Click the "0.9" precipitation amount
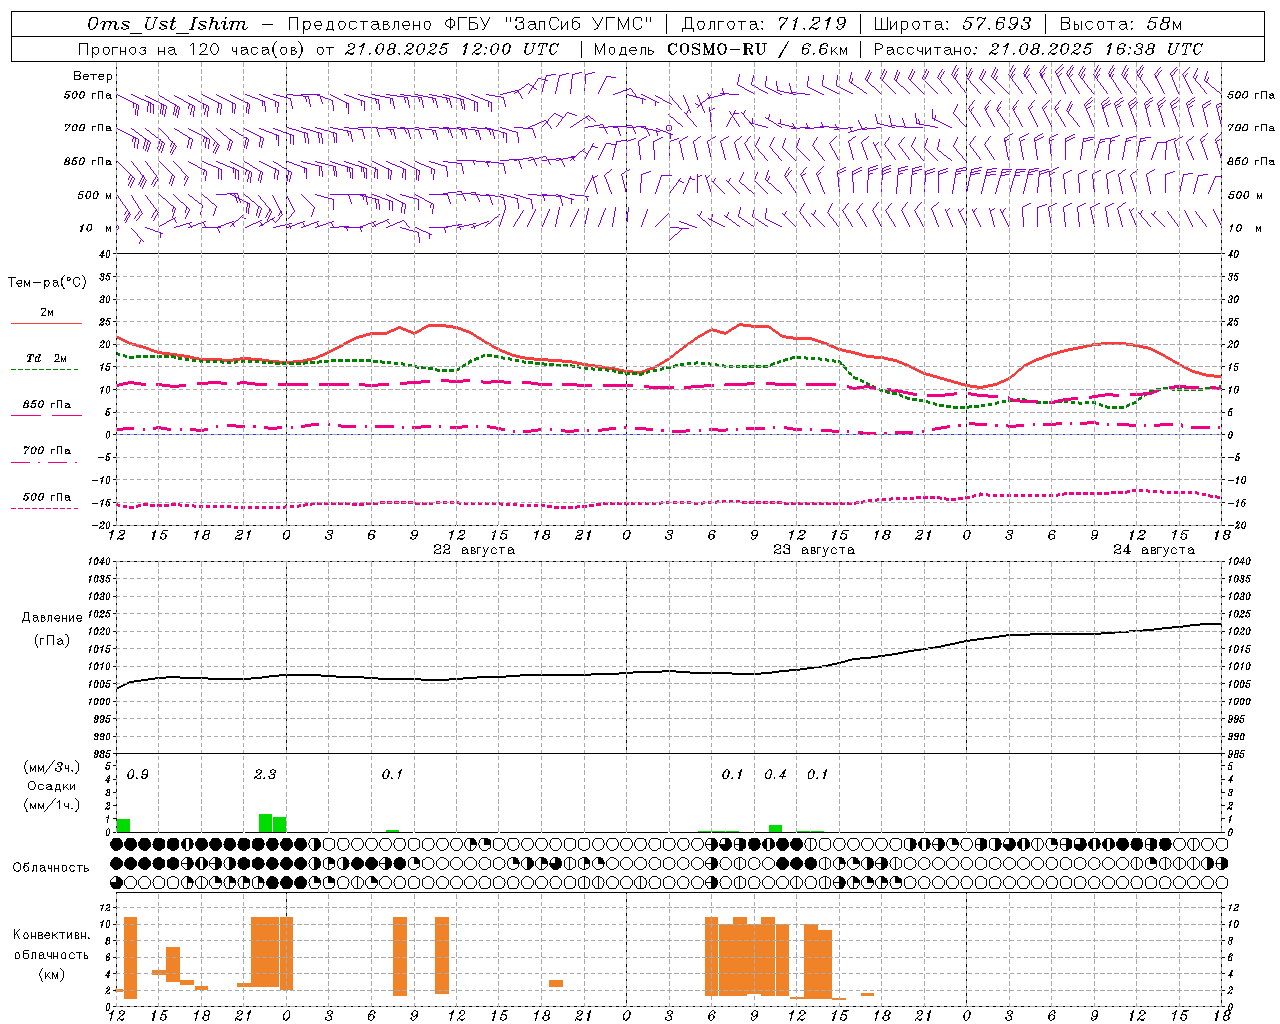1280x1024 pixels. 138,775
